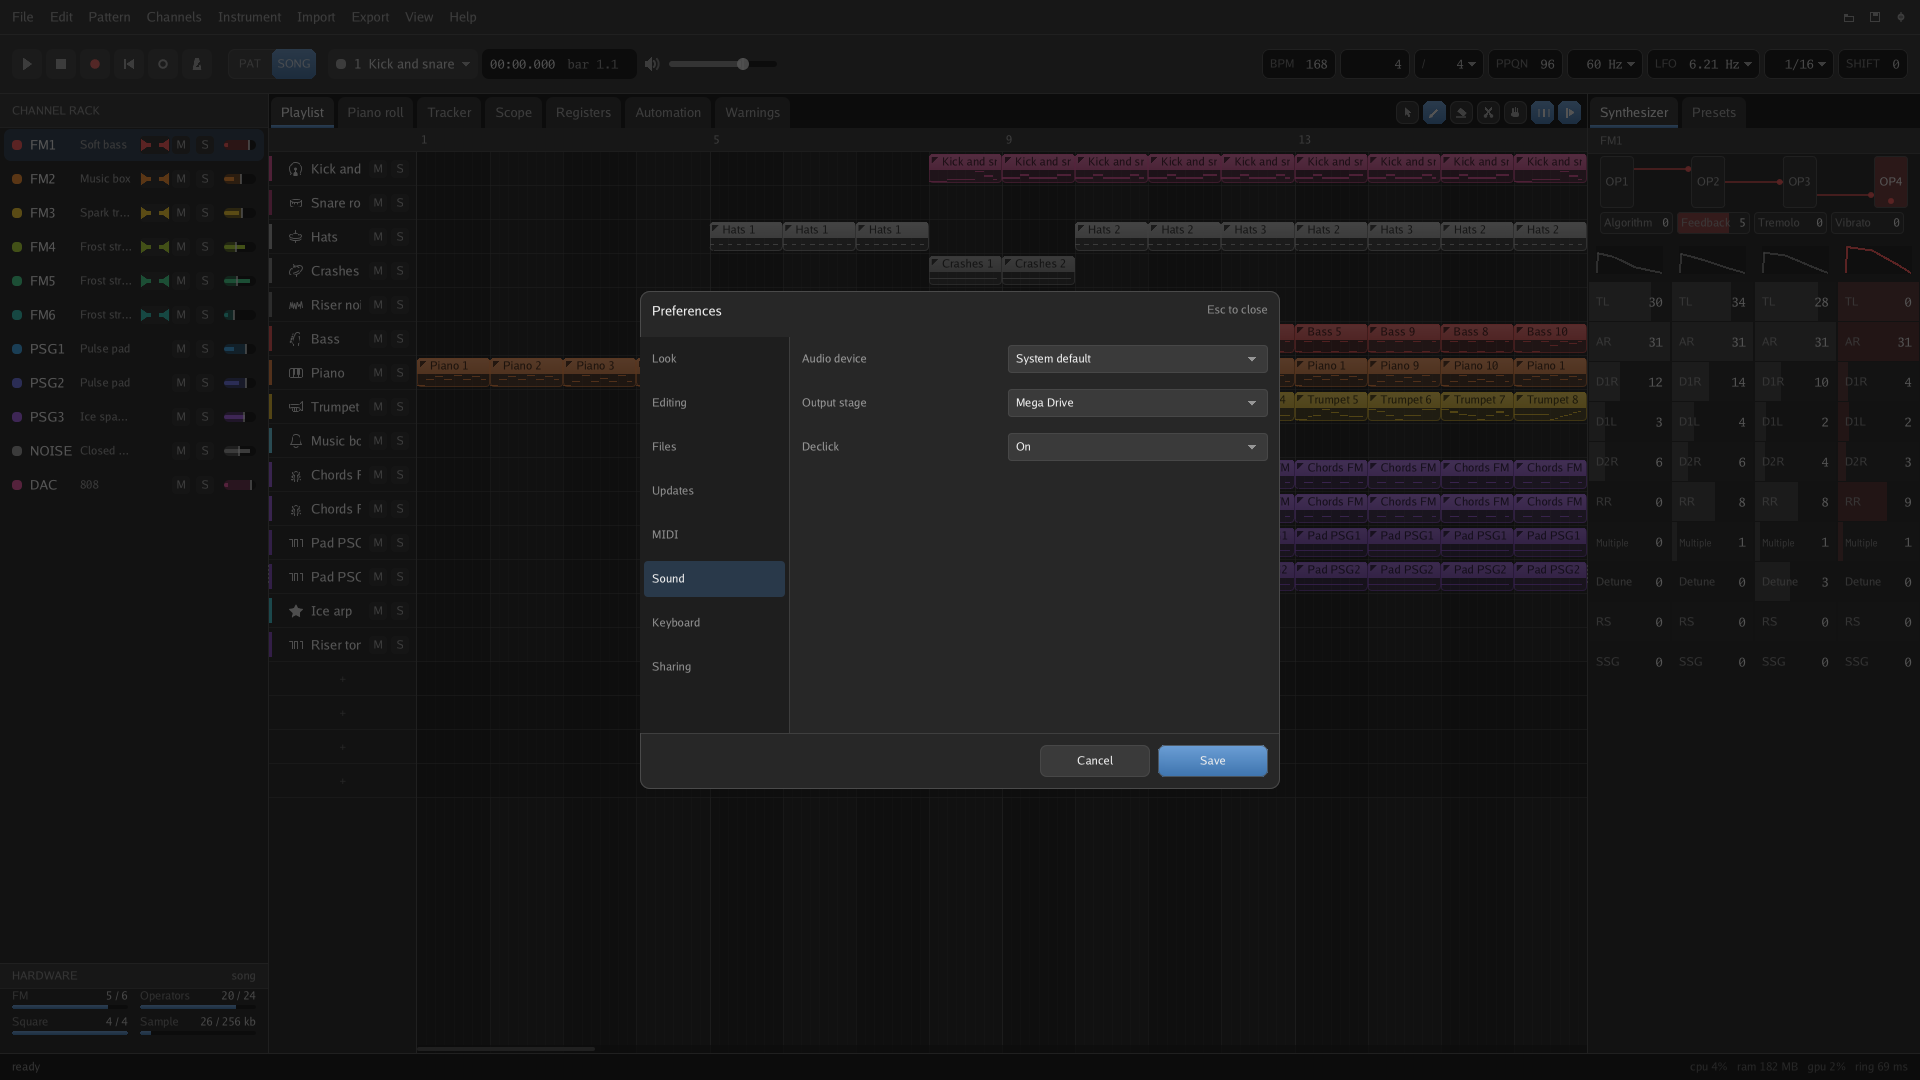Click the BPM 168 field
Screen dimensions: 1920x1080
[1298, 64]
